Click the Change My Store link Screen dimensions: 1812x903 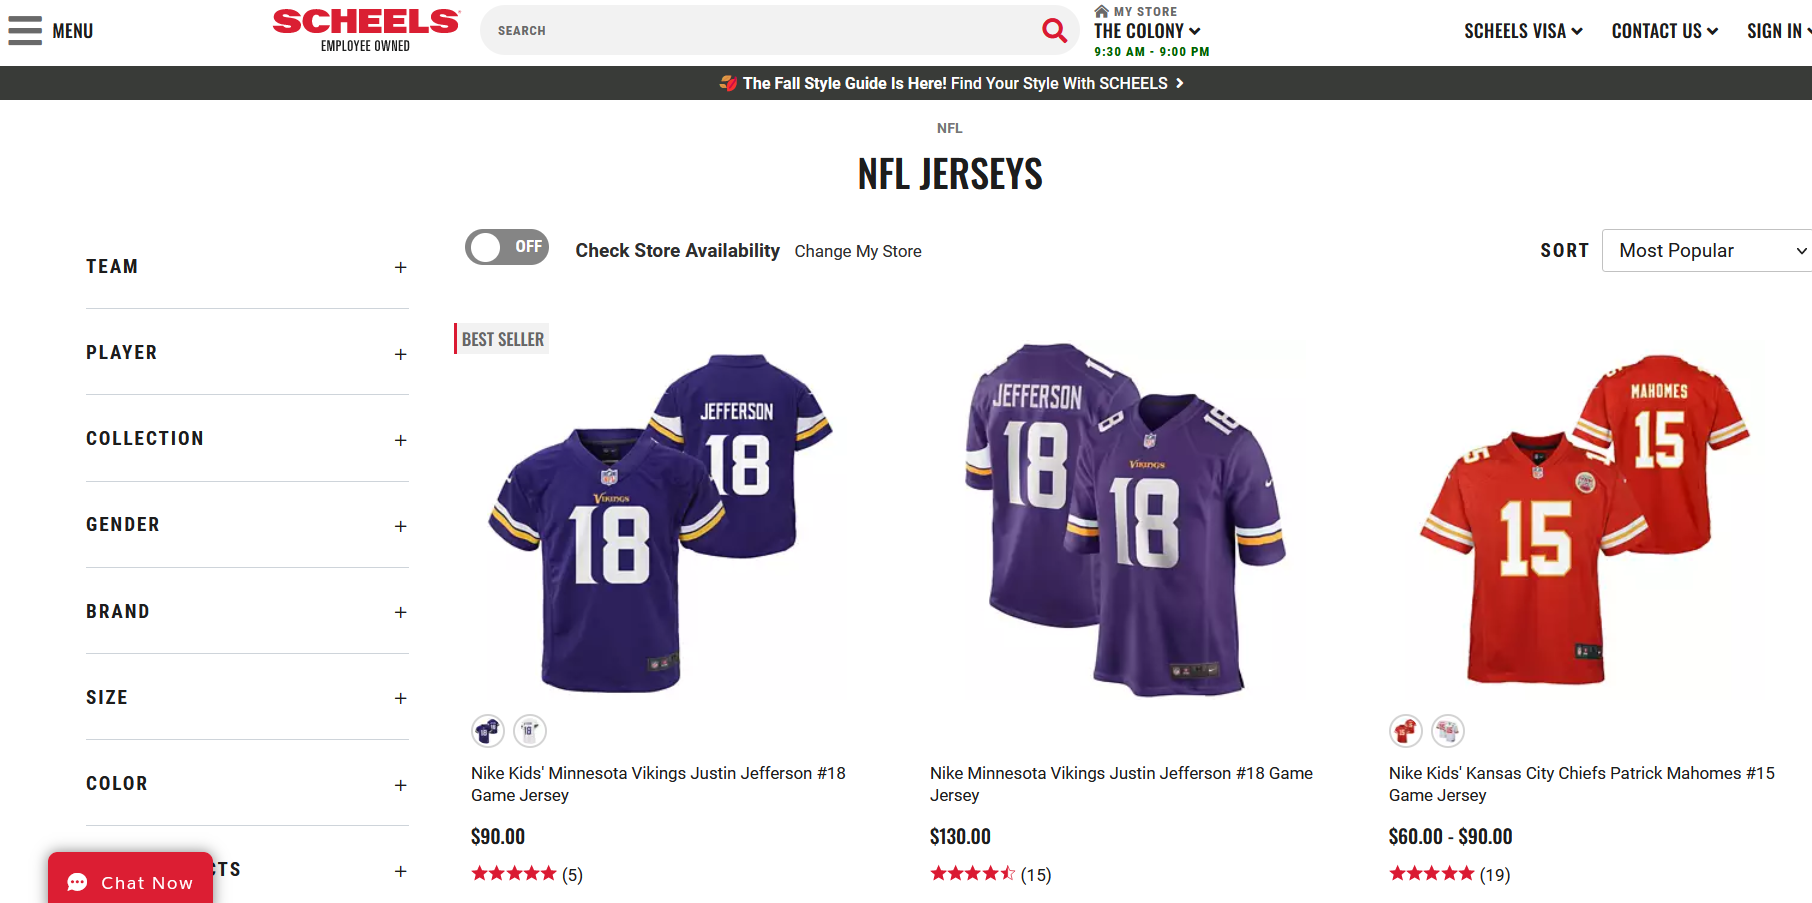(858, 252)
